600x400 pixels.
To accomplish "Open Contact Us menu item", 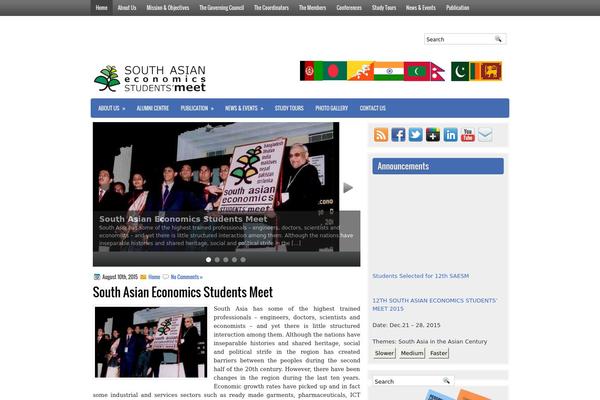I will pyautogui.click(x=372, y=108).
